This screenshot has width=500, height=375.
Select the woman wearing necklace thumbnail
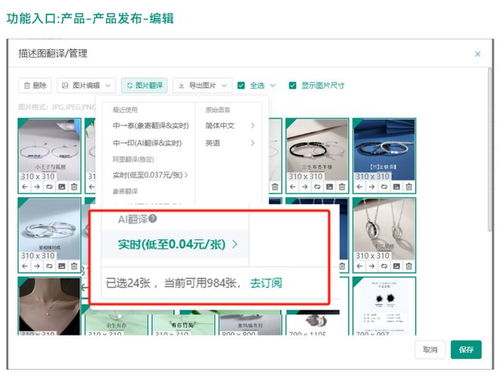pos(49,306)
